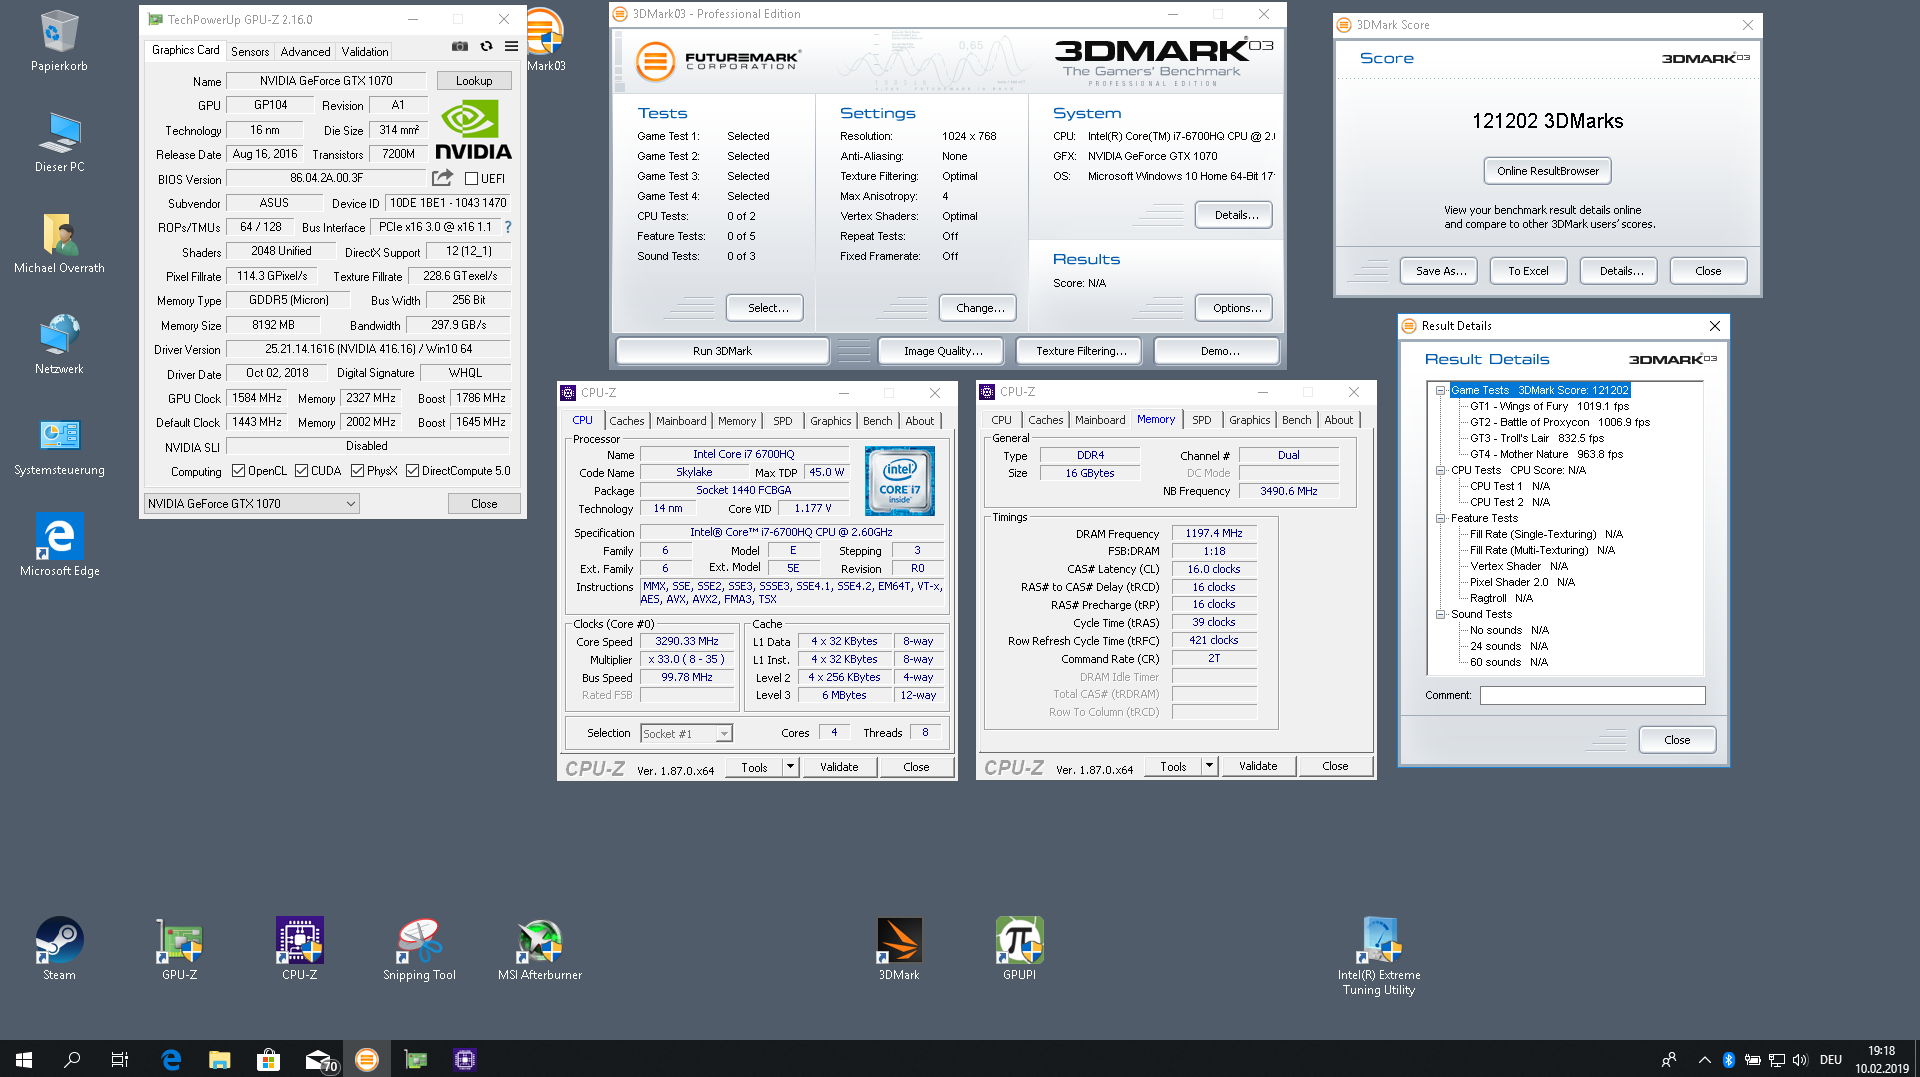Collapse the Game Tests tree node
This screenshot has width=1920, height=1077.
(x=1440, y=390)
